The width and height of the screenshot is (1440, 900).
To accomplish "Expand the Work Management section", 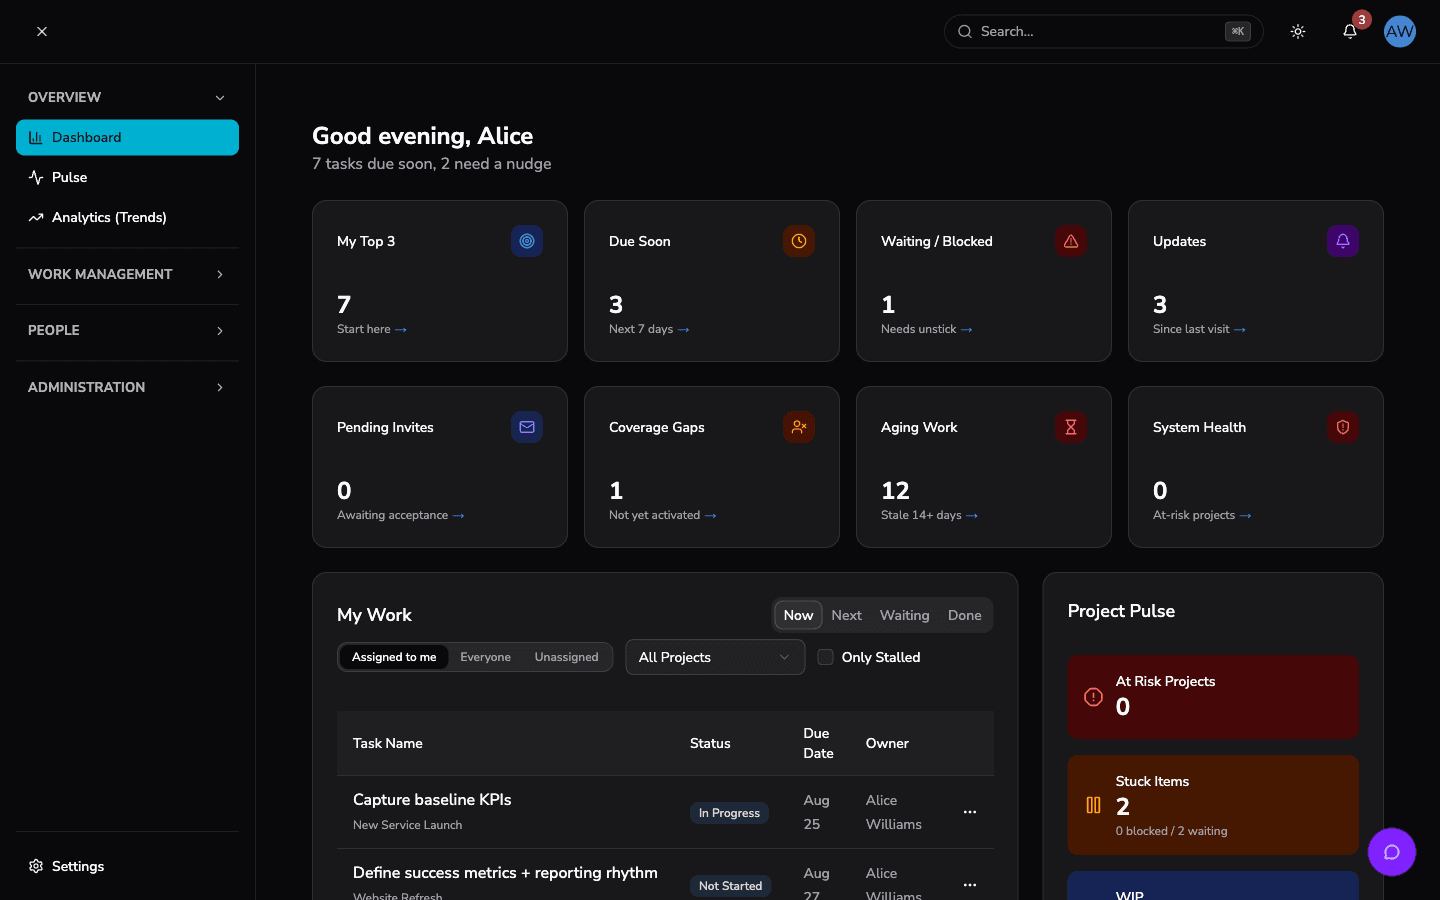I will [127, 274].
